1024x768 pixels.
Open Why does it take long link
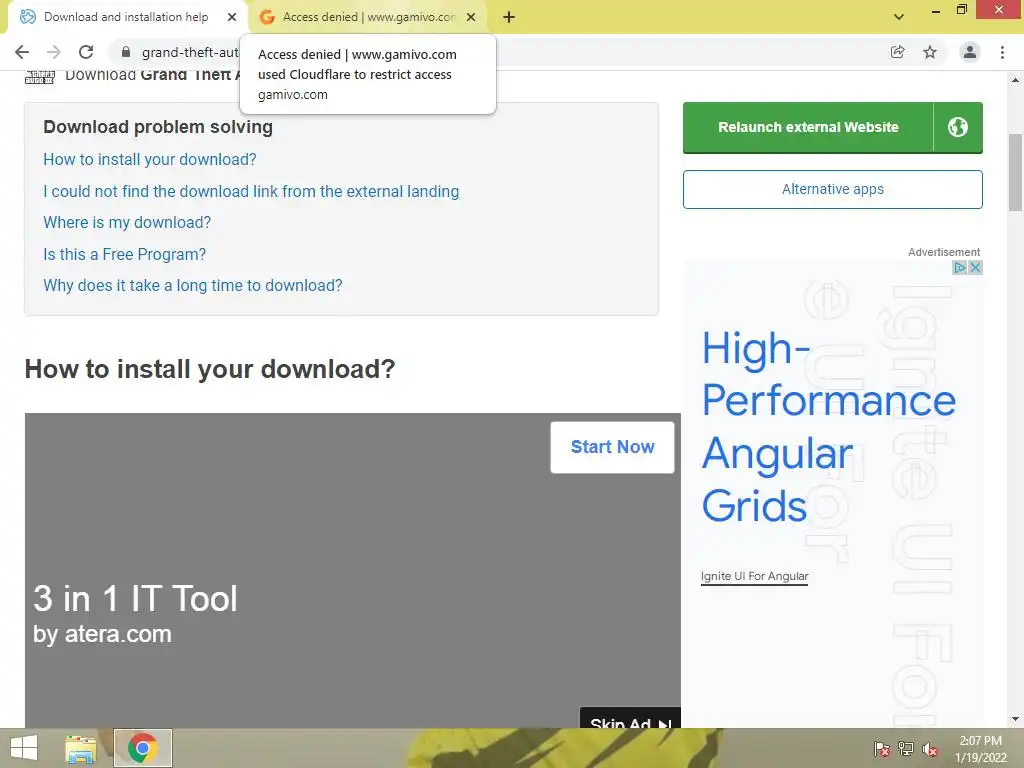click(193, 285)
